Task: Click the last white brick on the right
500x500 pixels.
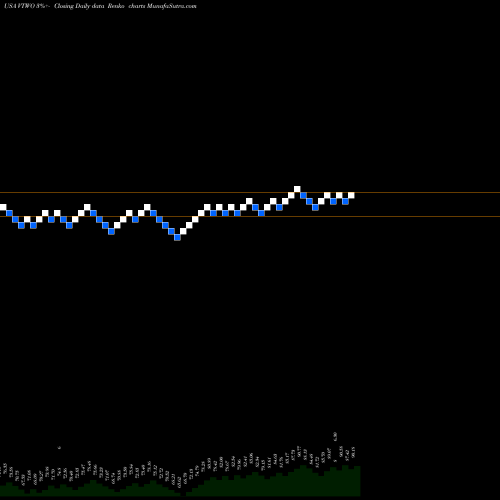Action: click(x=351, y=195)
